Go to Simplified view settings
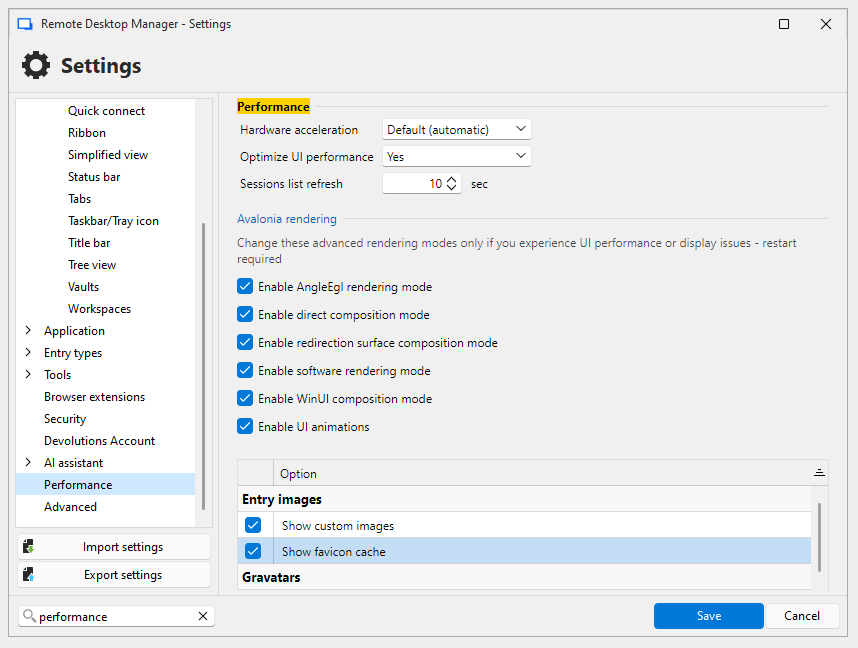 [x=108, y=154]
